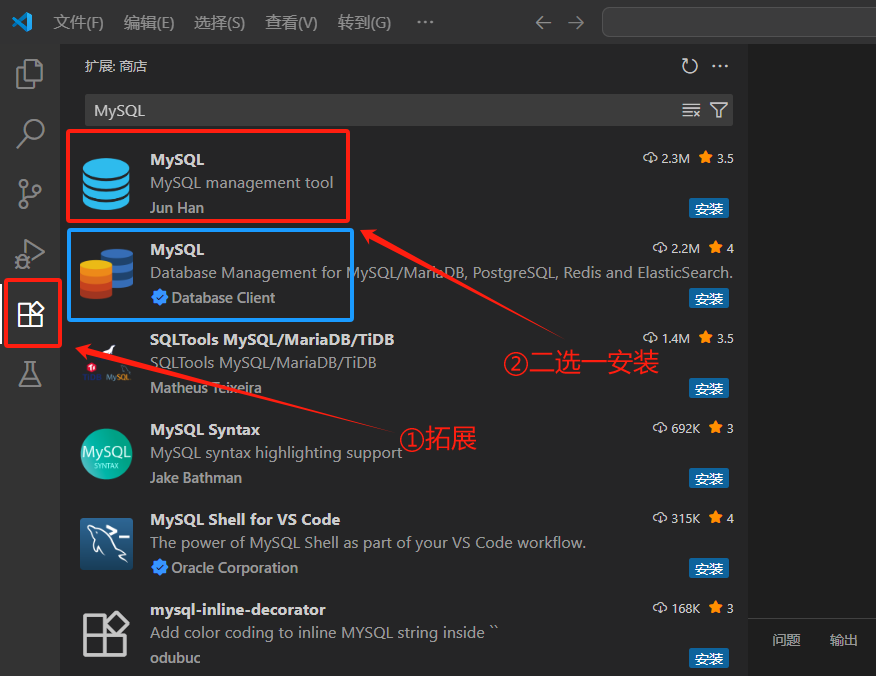The width and height of the screenshot is (876, 676).
Task: Switch to the 问题 panel tab
Action: pyautogui.click(x=786, y=640)
